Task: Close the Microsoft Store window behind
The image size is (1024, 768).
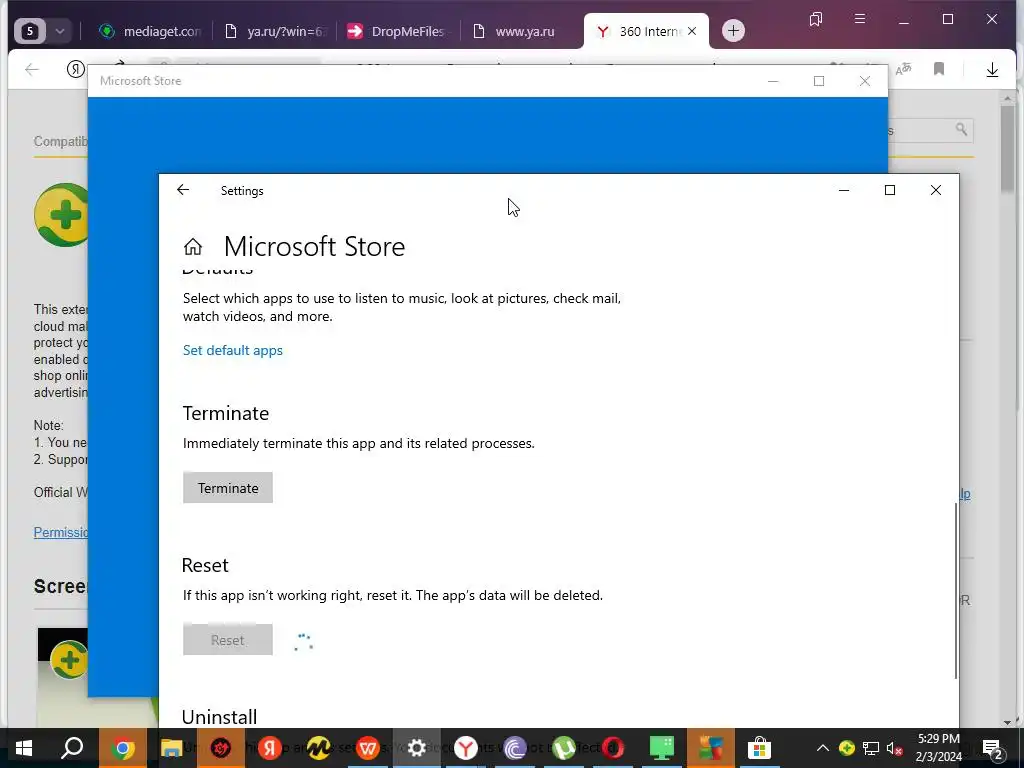Action: [865, 81]
